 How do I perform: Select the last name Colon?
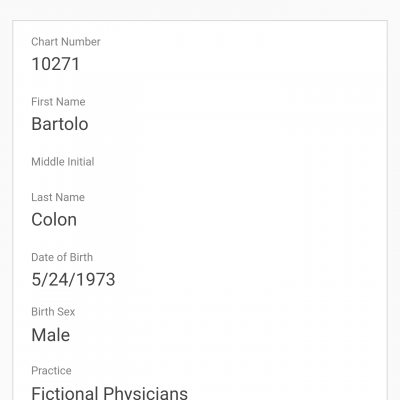(x=54, y=219)
